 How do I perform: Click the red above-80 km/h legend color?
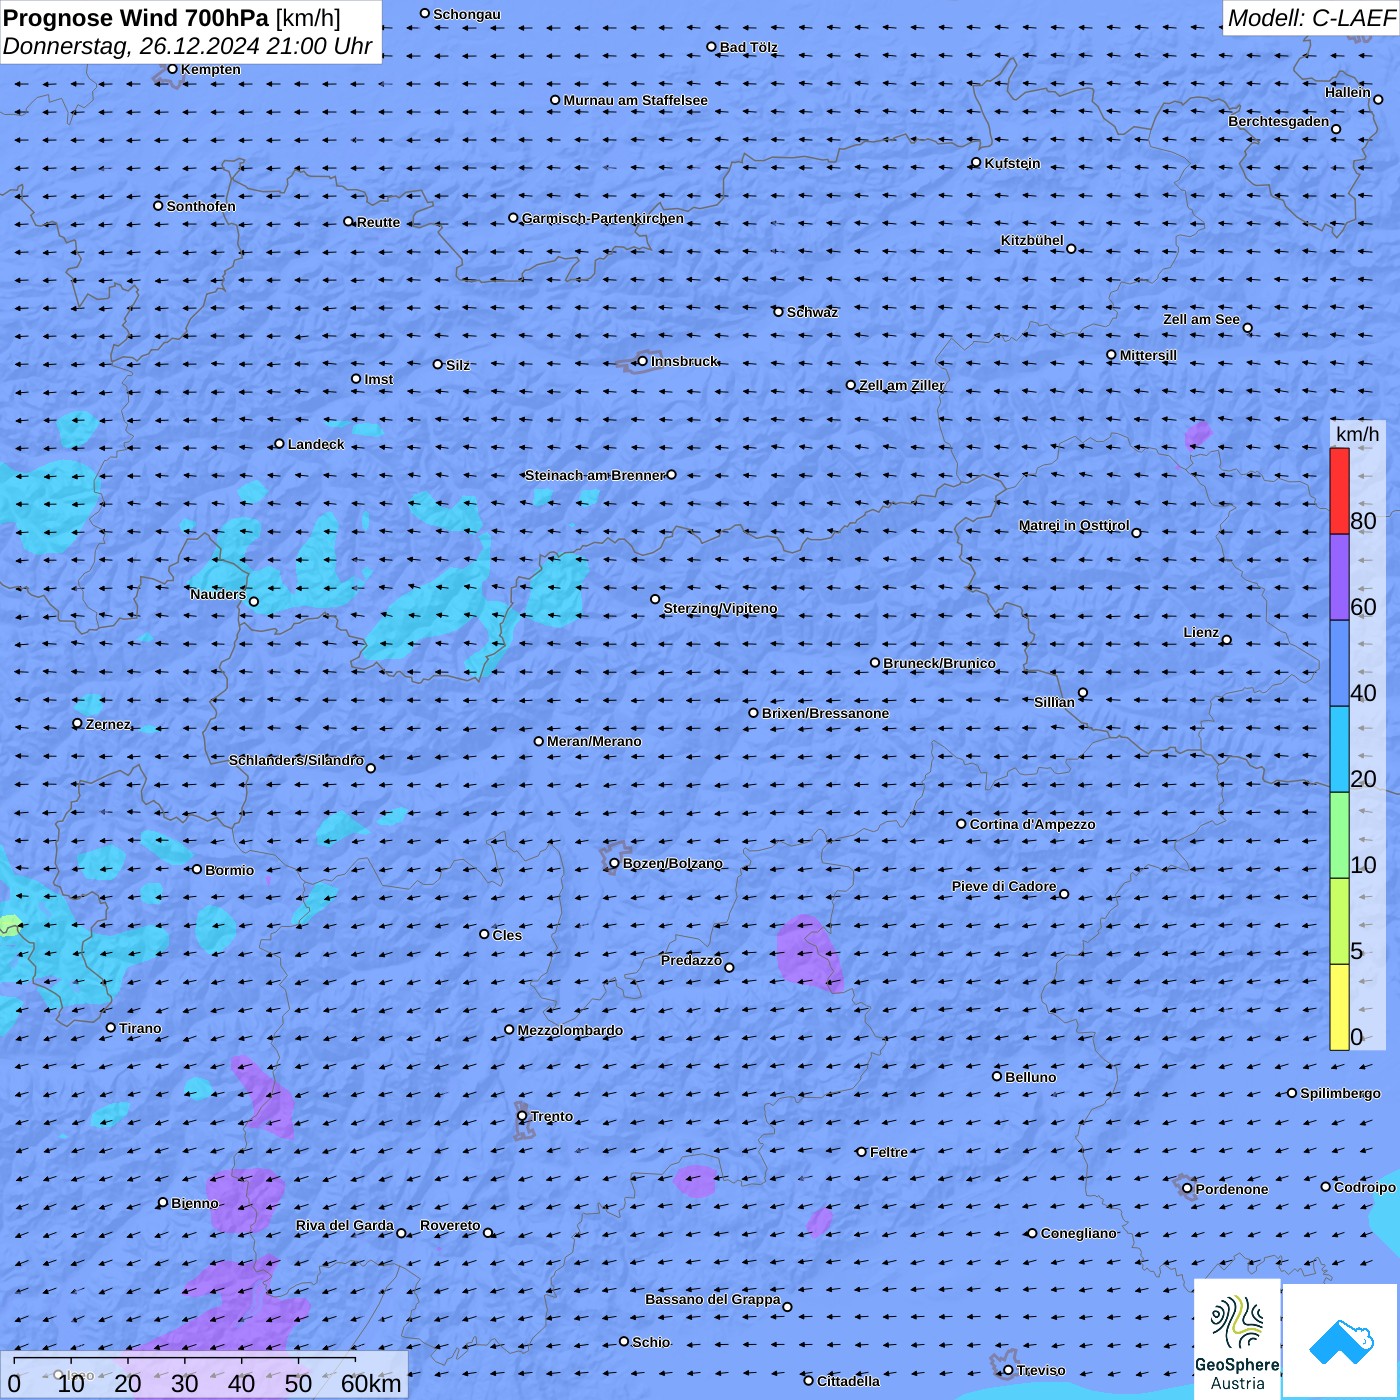[x=1339, y=491]
